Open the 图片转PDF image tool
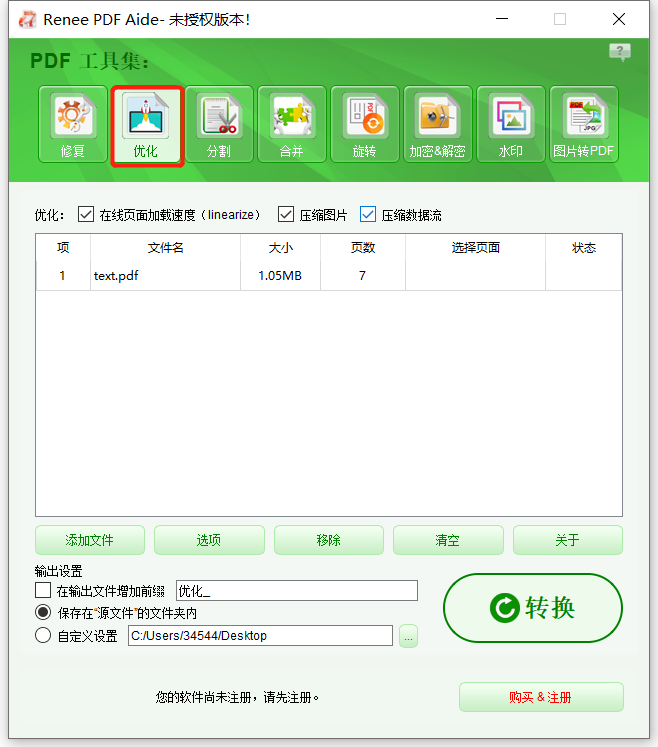The image size is (658, 747). pyautogui.click(x=584, y=124)
